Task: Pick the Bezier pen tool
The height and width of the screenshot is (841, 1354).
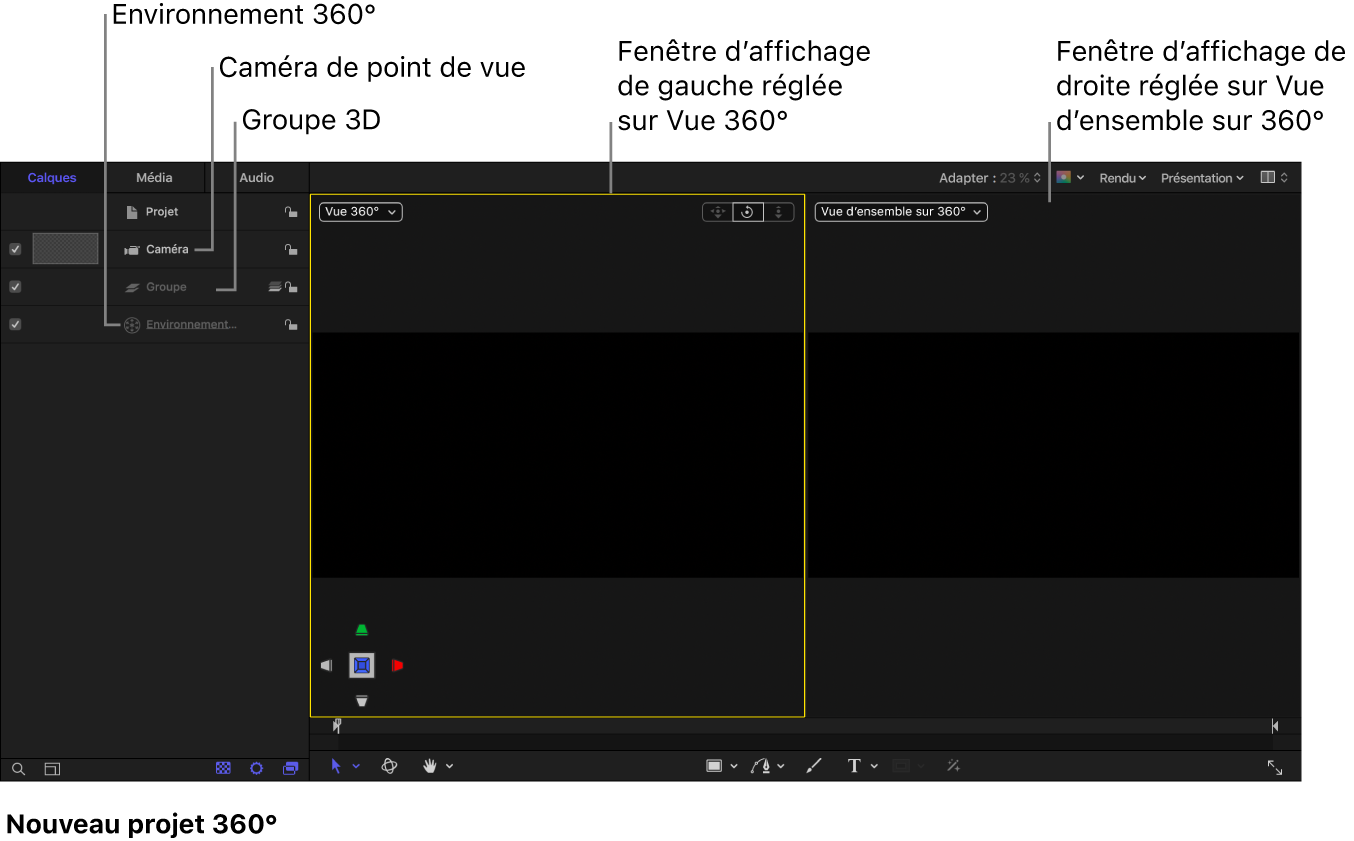Action: pyautogui.click(x=762, y=766)
